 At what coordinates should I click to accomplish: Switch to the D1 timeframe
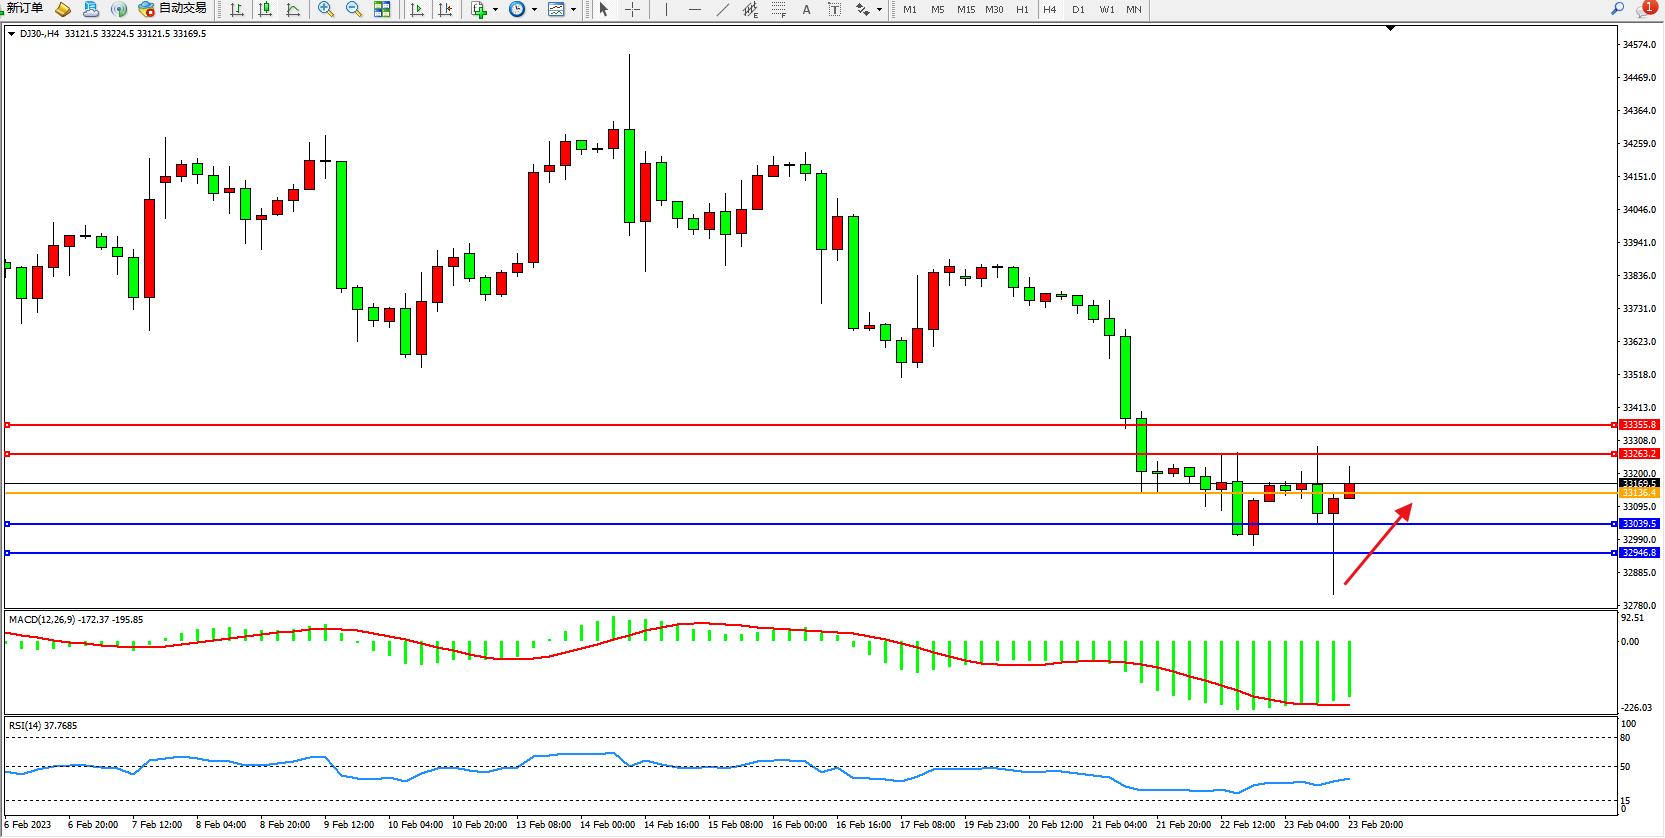point(1078,10)
